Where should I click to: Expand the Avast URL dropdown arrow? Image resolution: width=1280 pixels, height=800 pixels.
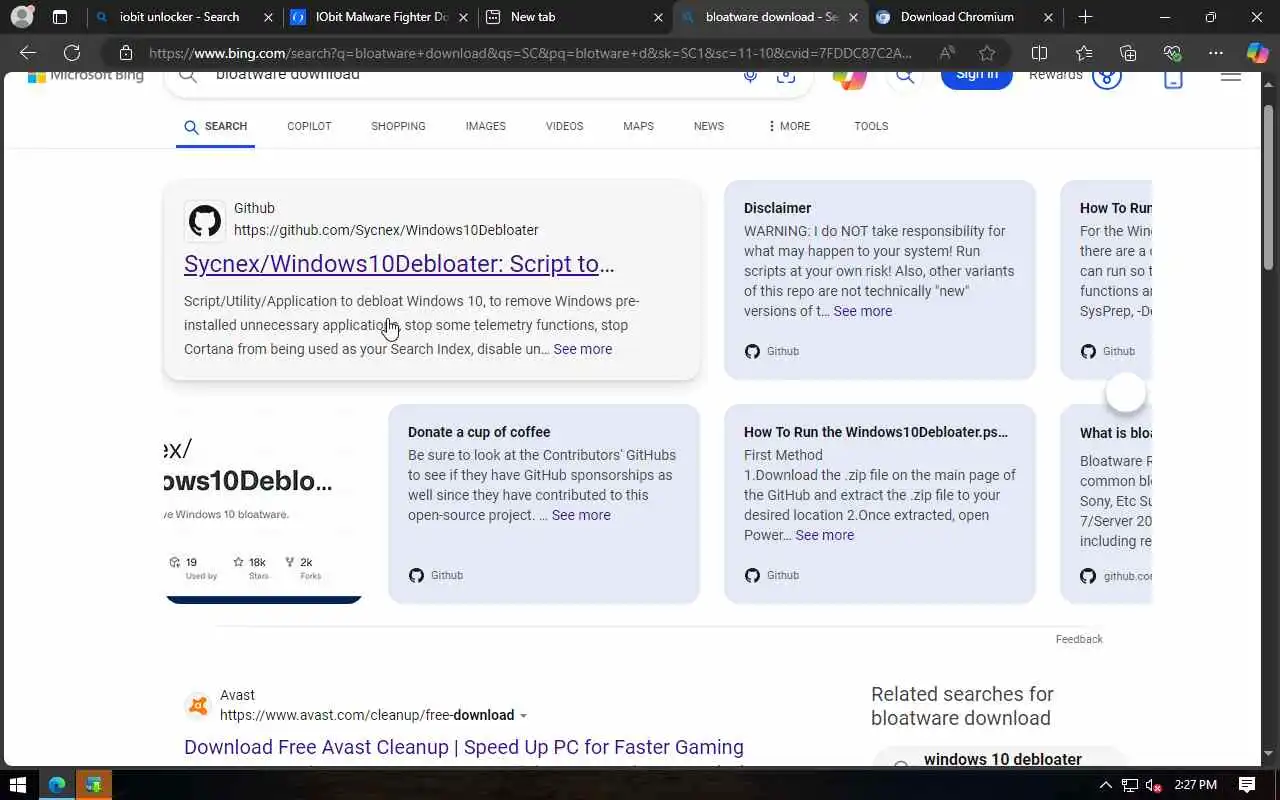[523, 716]
